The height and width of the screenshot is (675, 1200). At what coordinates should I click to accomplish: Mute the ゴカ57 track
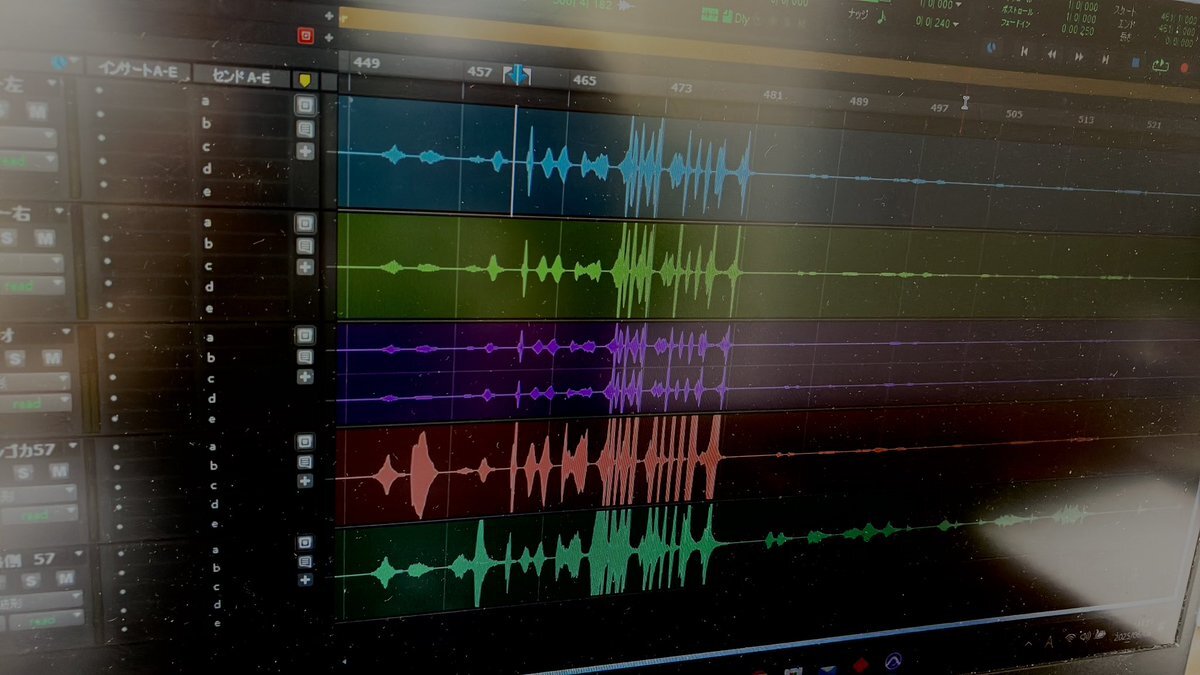click(x=57, y=470)
